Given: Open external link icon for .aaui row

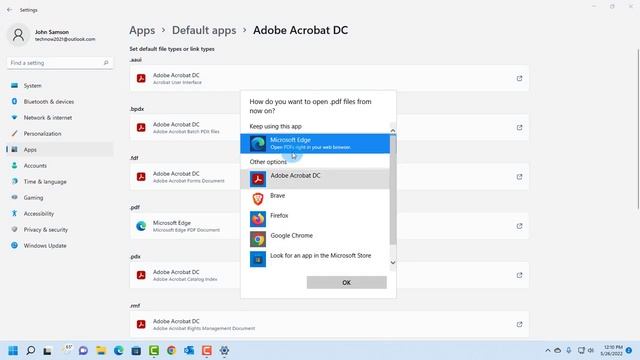Looking at the screenshot, I should tap(519, 78).
